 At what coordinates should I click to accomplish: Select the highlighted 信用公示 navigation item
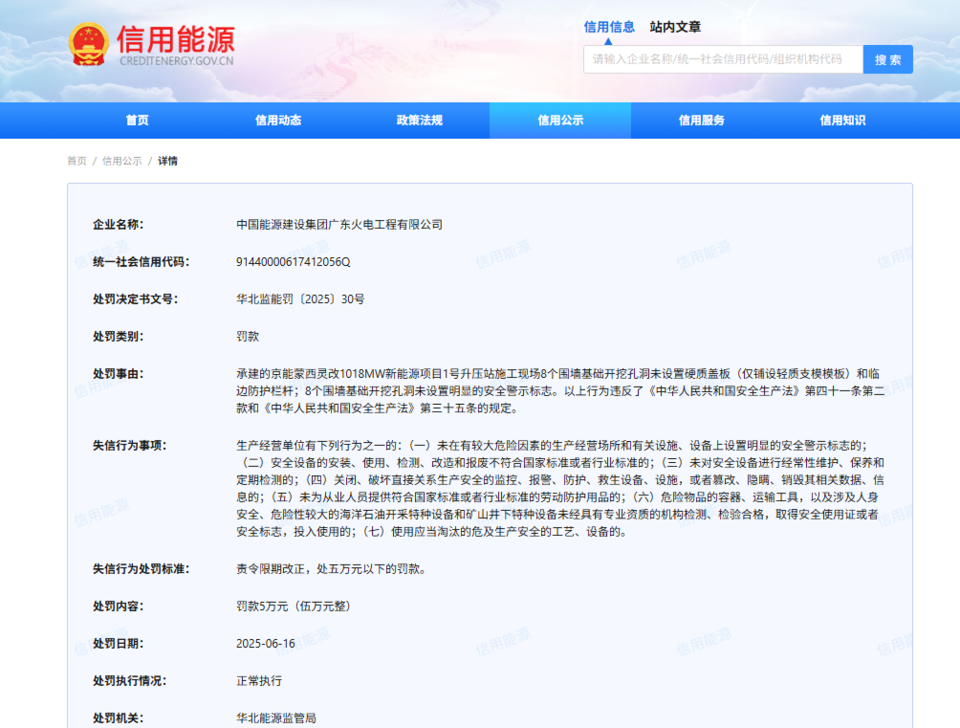tap(560, 120)
